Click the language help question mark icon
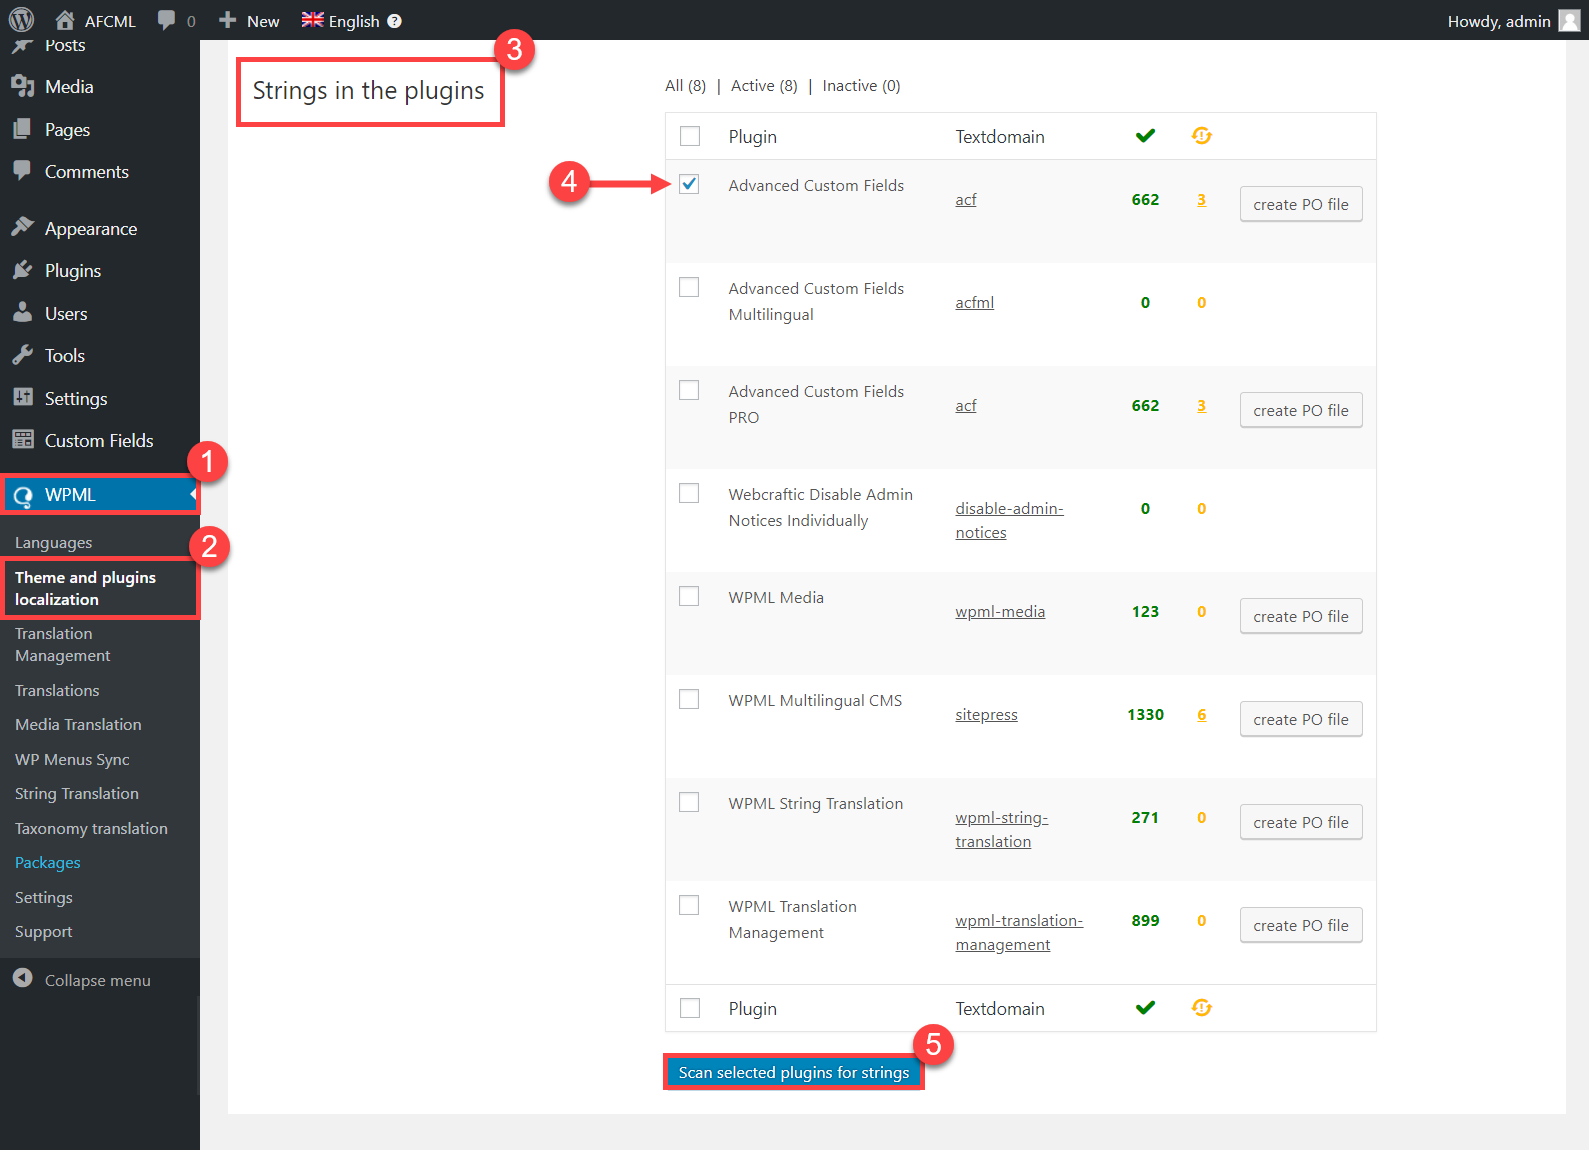 pyautogui.click(x=395, y=21)
